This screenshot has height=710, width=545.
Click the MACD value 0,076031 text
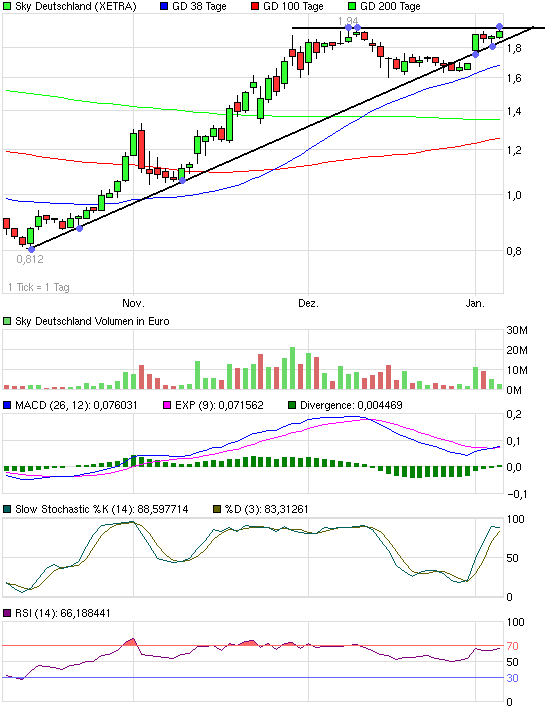pos(115,405)
